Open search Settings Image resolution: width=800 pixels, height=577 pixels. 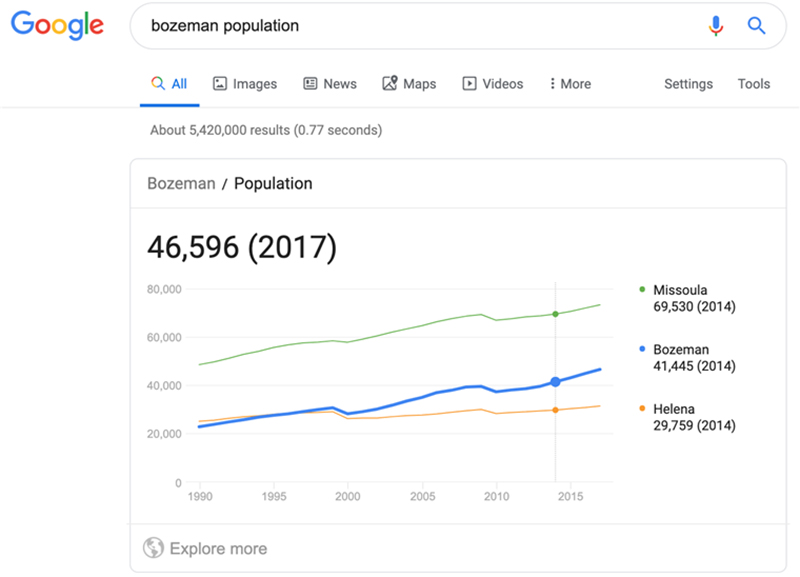pyautogui.click(x=688, y=84)
